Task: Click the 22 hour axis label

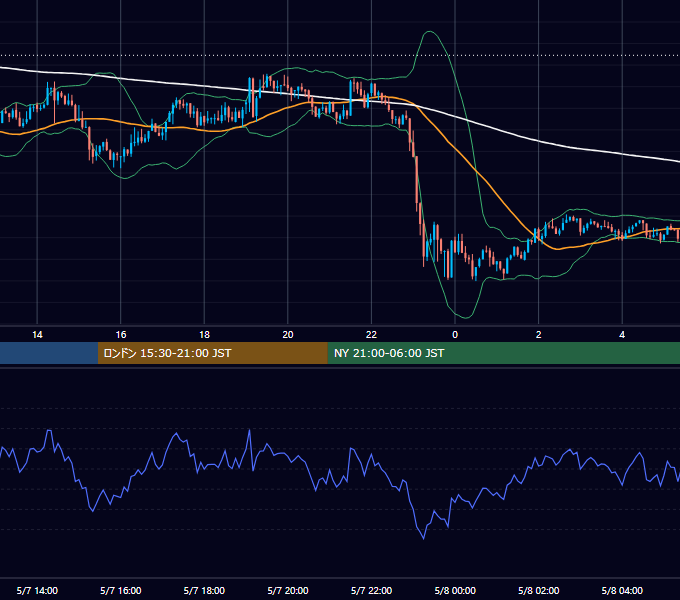Action: coord(371,335)
